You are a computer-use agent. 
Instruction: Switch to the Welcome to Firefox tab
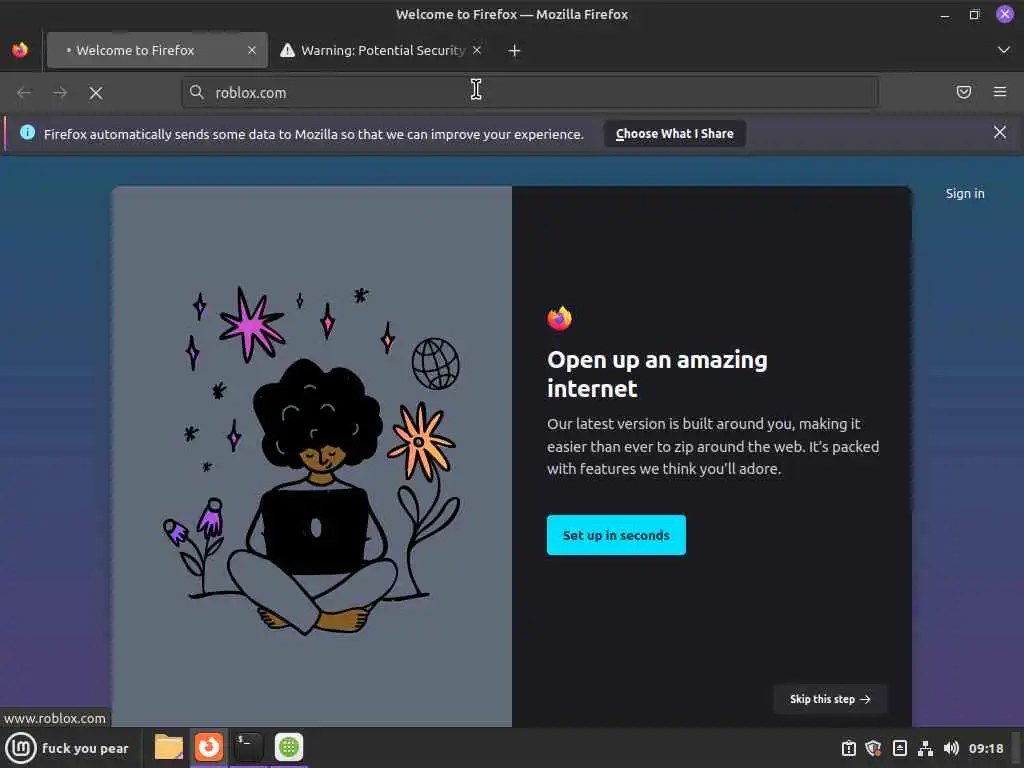pyautogui.click(x=157, y=50)
